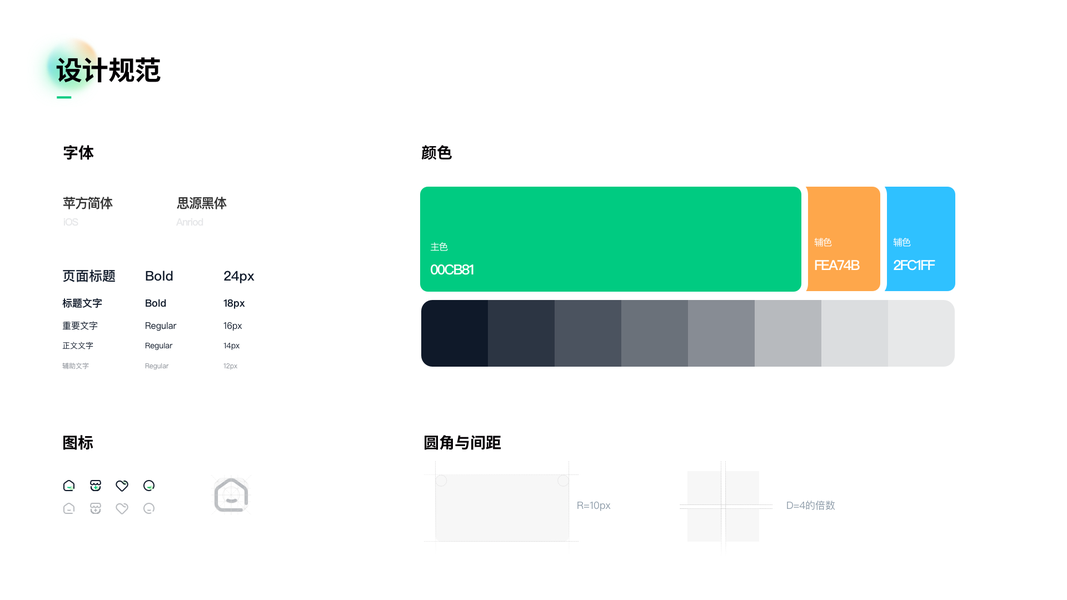Pick the lightest gray swatch in the row
This screenshot has width=1067, height=600.
921,333
